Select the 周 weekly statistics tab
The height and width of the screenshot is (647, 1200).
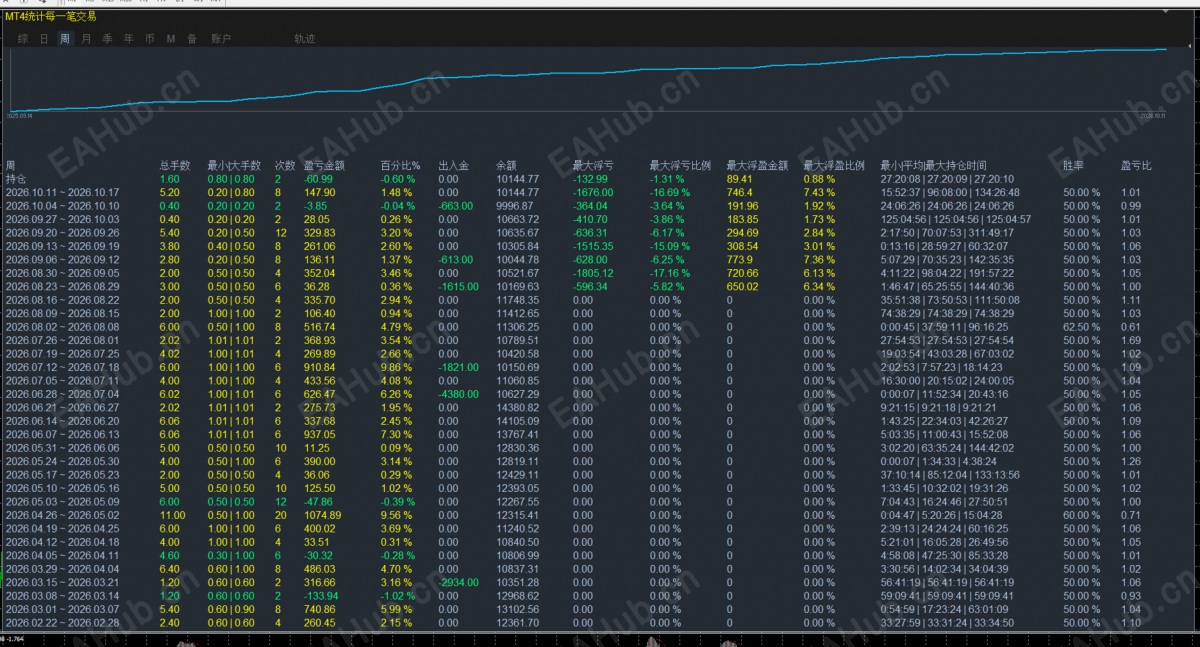(x=65, y=39)
